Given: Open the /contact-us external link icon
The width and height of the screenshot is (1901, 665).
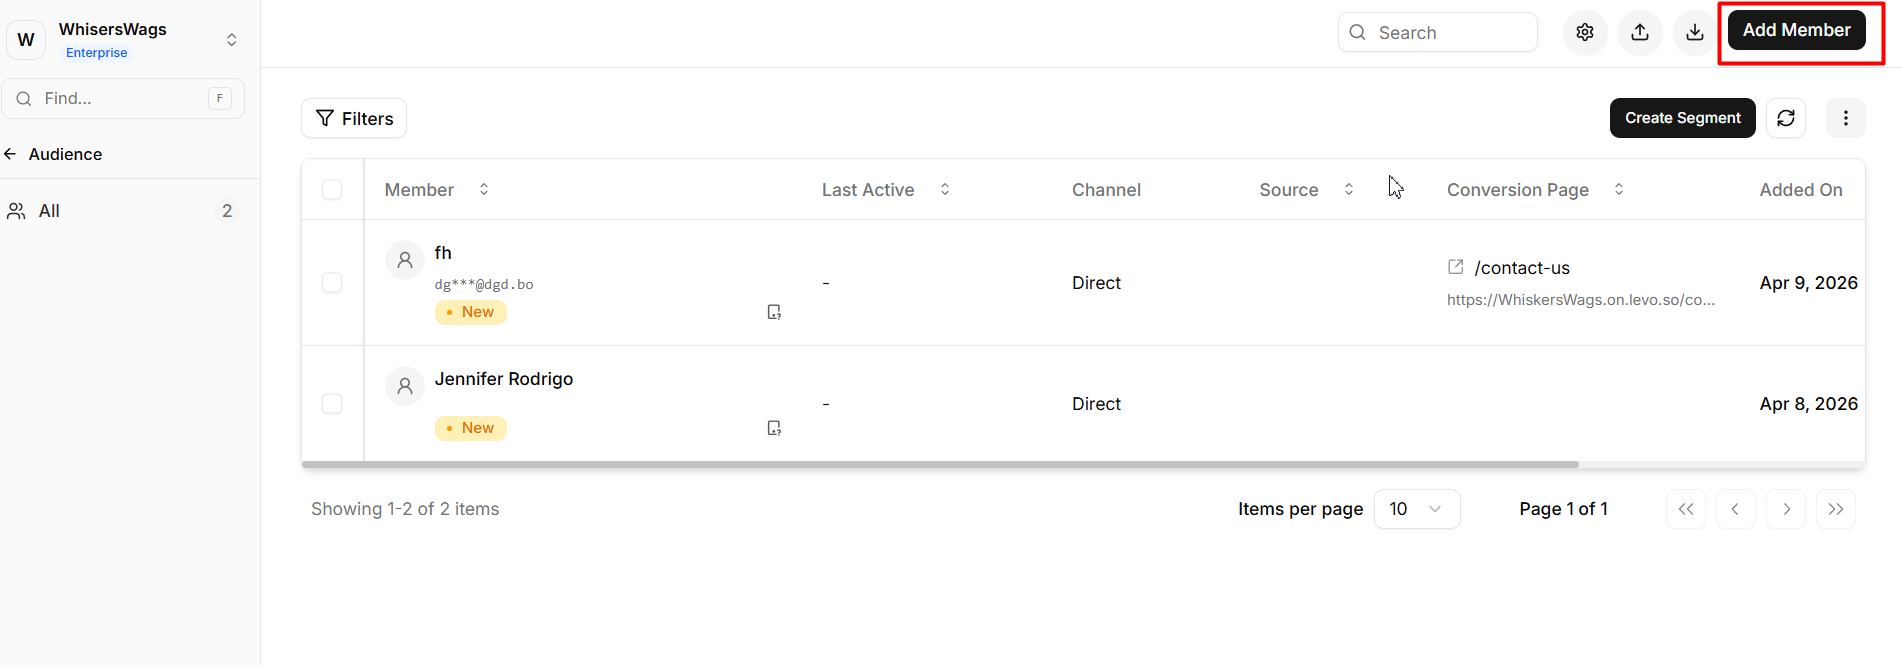Looking at the screenshot, I should click(1456, 267).
